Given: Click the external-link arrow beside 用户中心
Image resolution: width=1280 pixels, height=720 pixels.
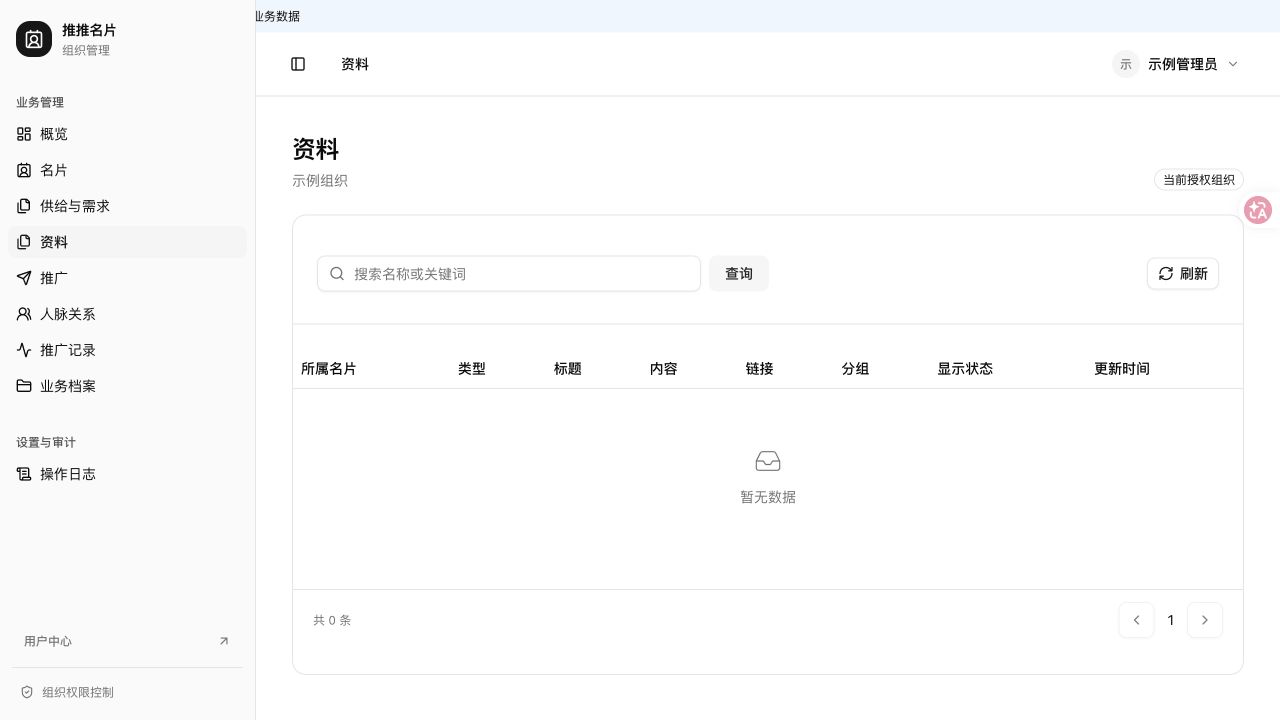Looking at the screenshot, I should point(224,641).
